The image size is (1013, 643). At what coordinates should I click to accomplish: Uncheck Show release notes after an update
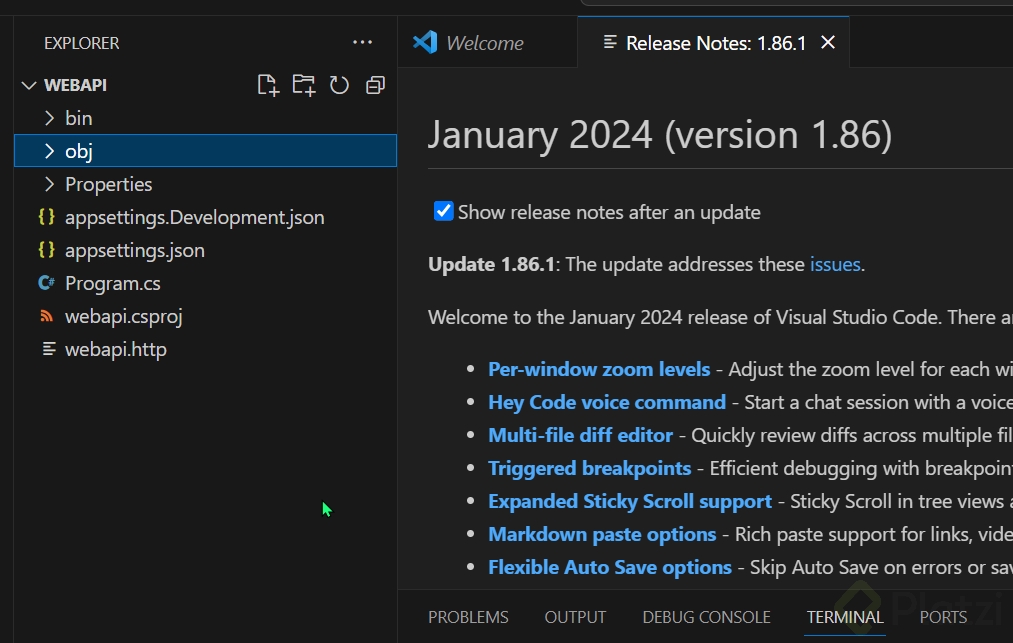(x=444, y=211)
